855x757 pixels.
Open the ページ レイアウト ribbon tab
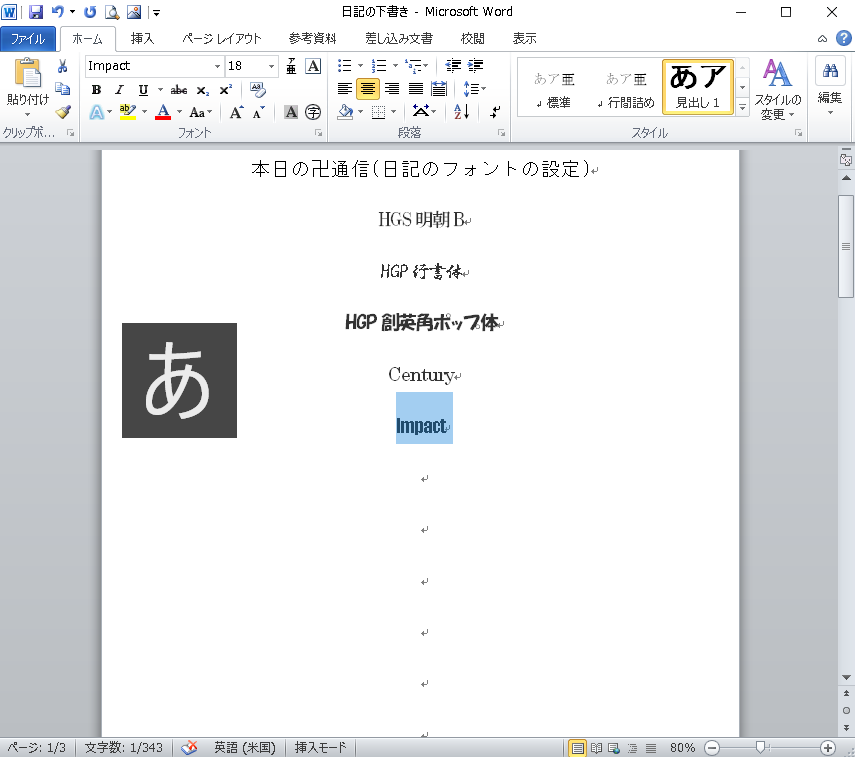pos(222,39)
